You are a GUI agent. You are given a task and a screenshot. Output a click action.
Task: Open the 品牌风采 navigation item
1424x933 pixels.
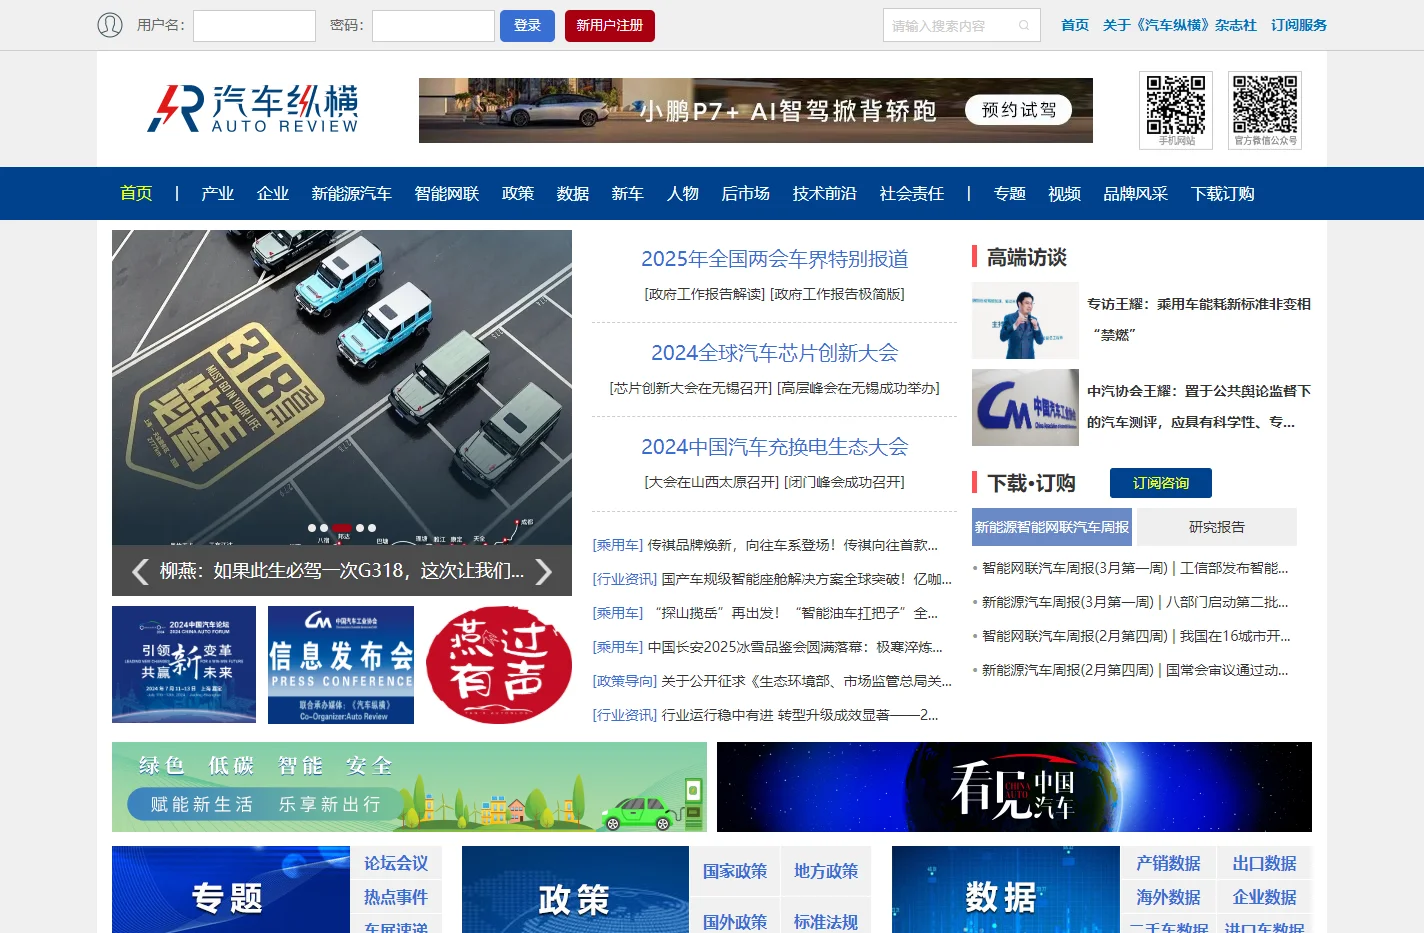[x=1136, y=193]
